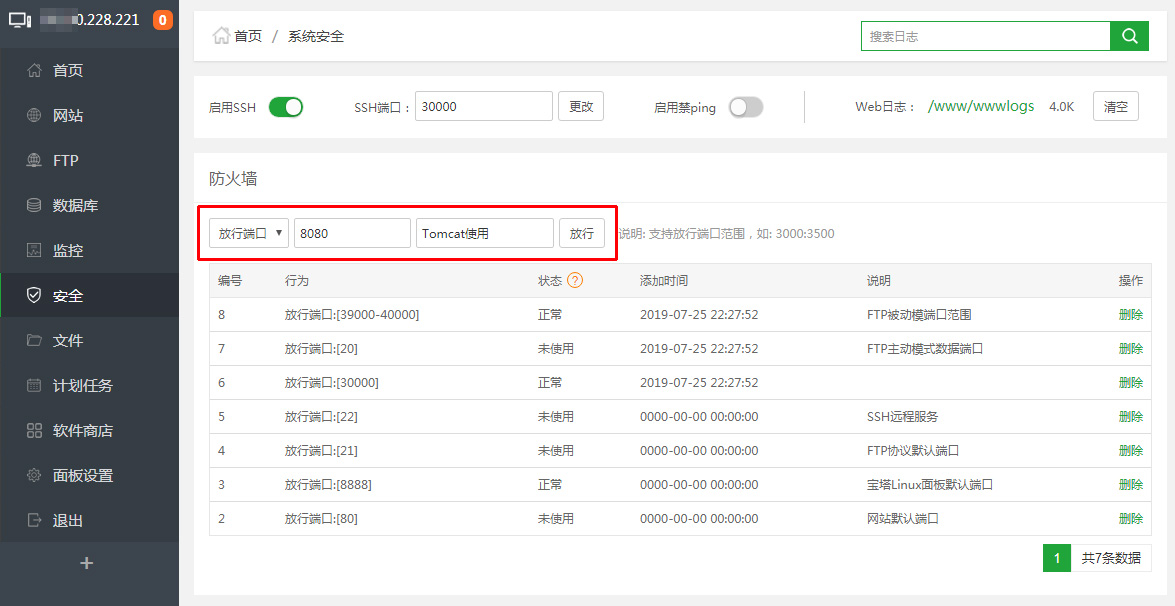Delete the port 8888 firewall rule
Viewport: 1175px width, 606px height.
tap(1130, 484)
